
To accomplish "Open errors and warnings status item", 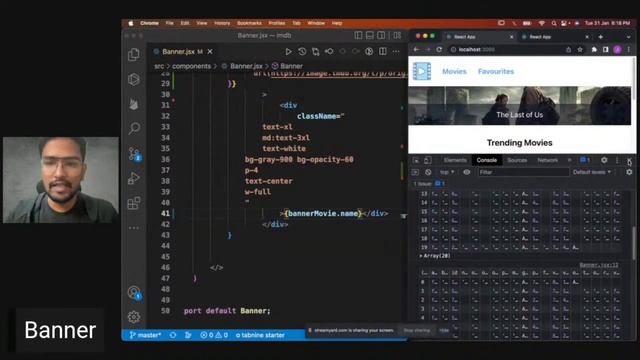I will click(x=214, y=335).
